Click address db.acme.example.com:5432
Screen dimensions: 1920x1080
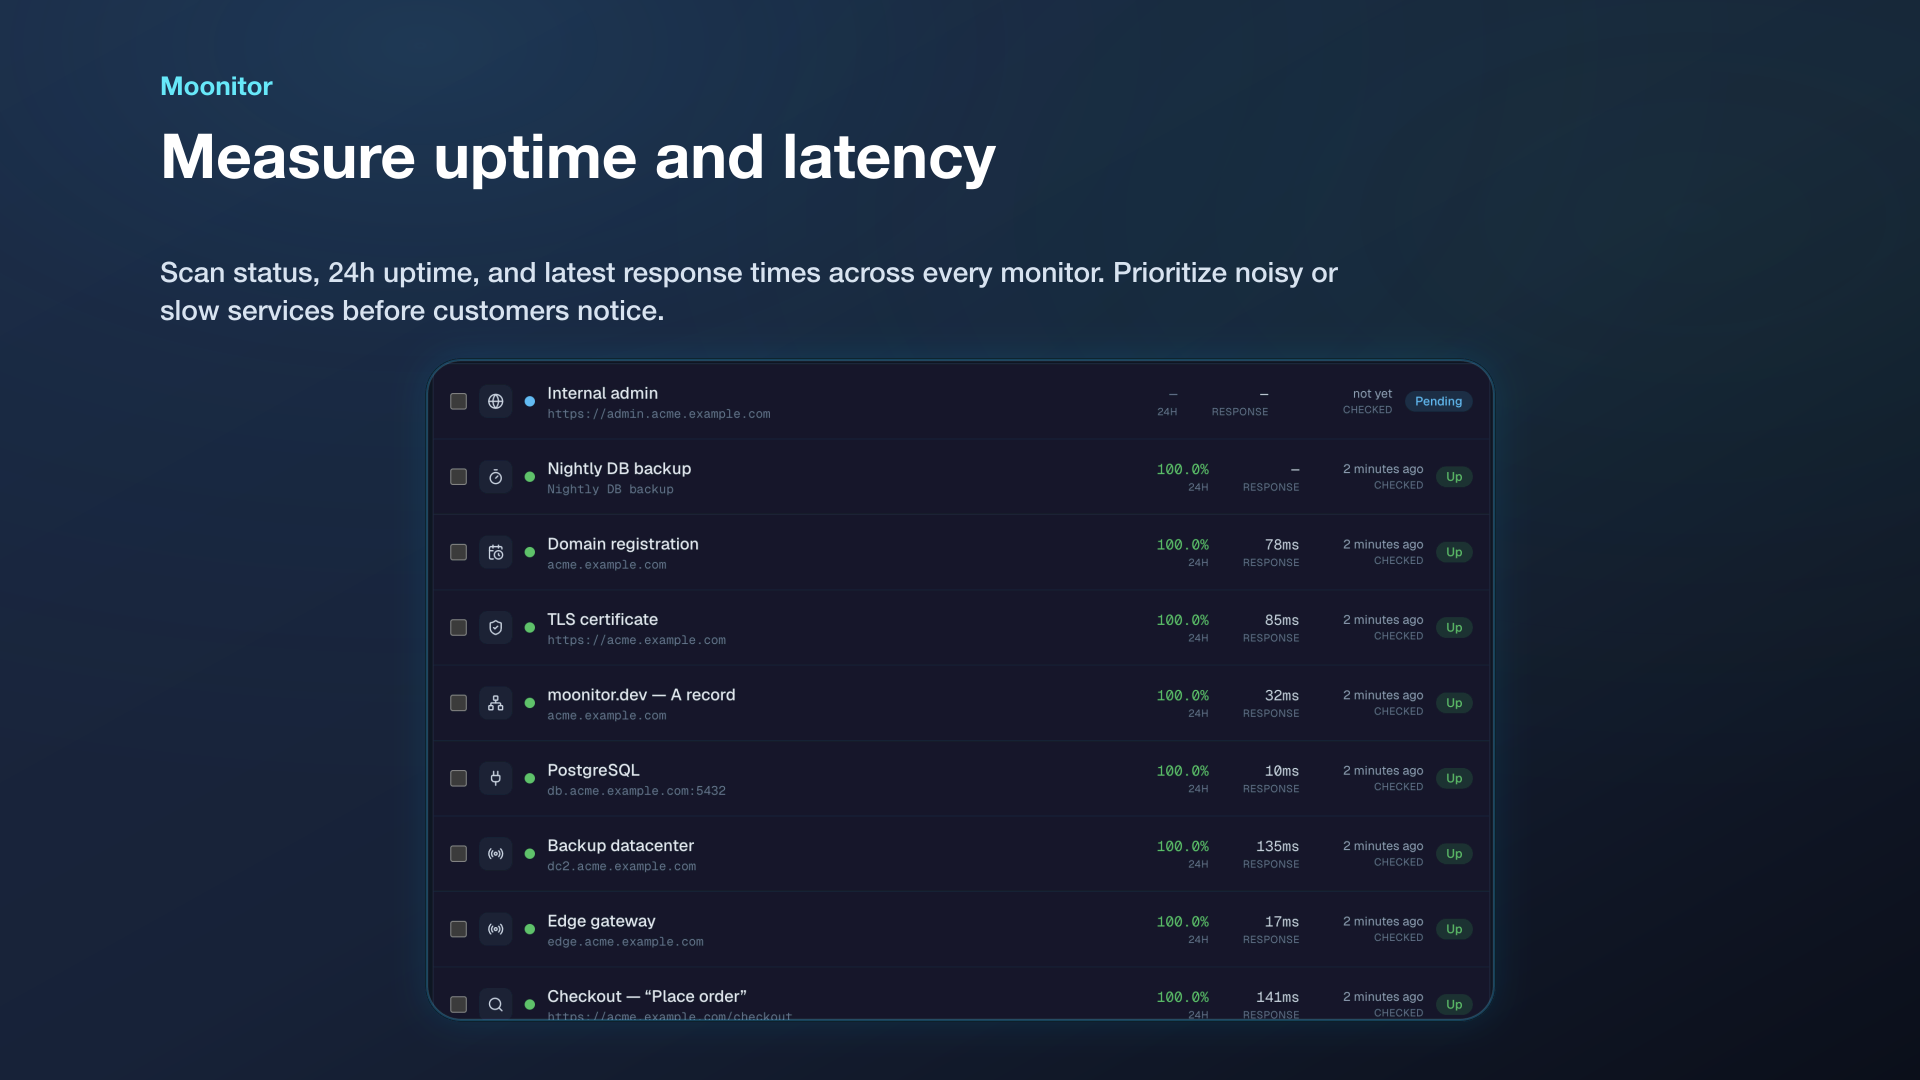(x=636, y=791)
